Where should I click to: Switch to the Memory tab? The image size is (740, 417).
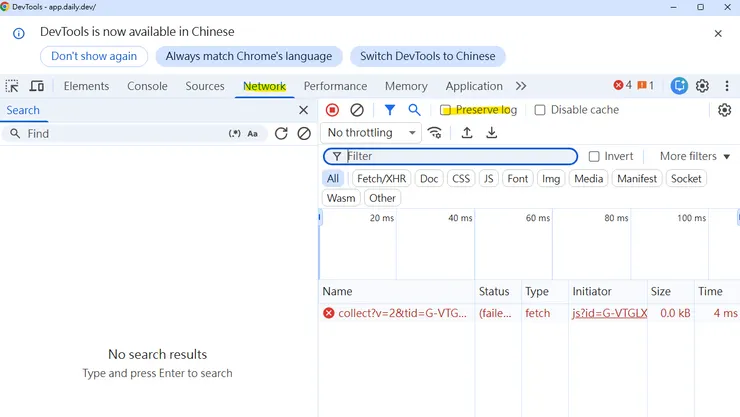coord(406,86)
